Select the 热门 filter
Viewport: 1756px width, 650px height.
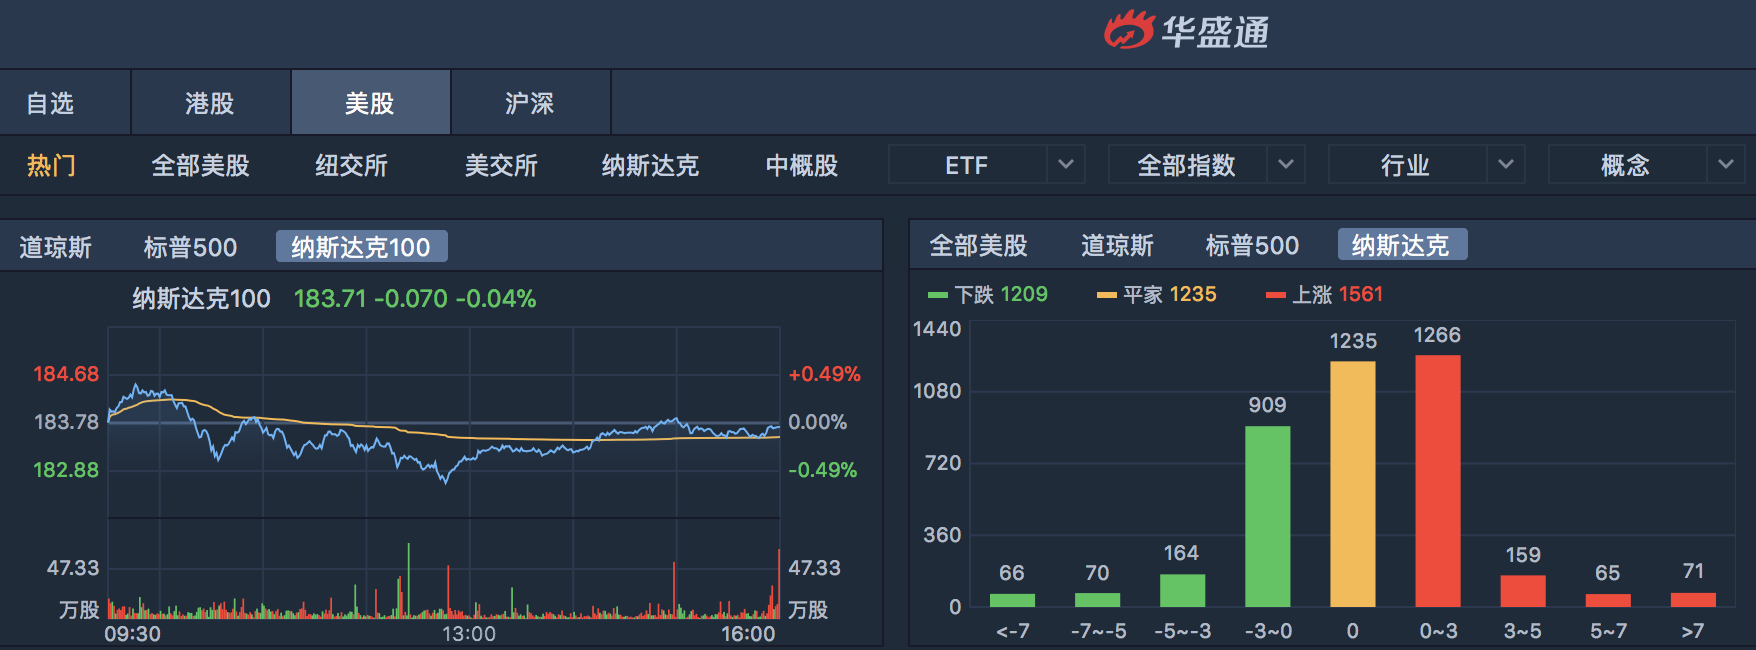click(51, 165)
